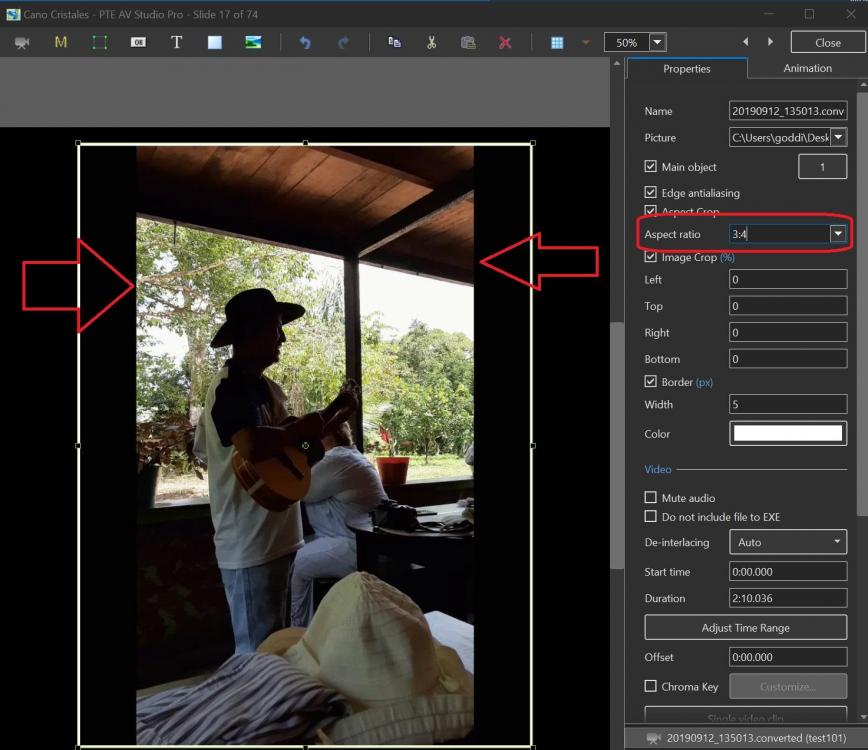Click the Adjust Time Range button
Viewport: 868px width, 750px height.
click(x=745, y=628)
